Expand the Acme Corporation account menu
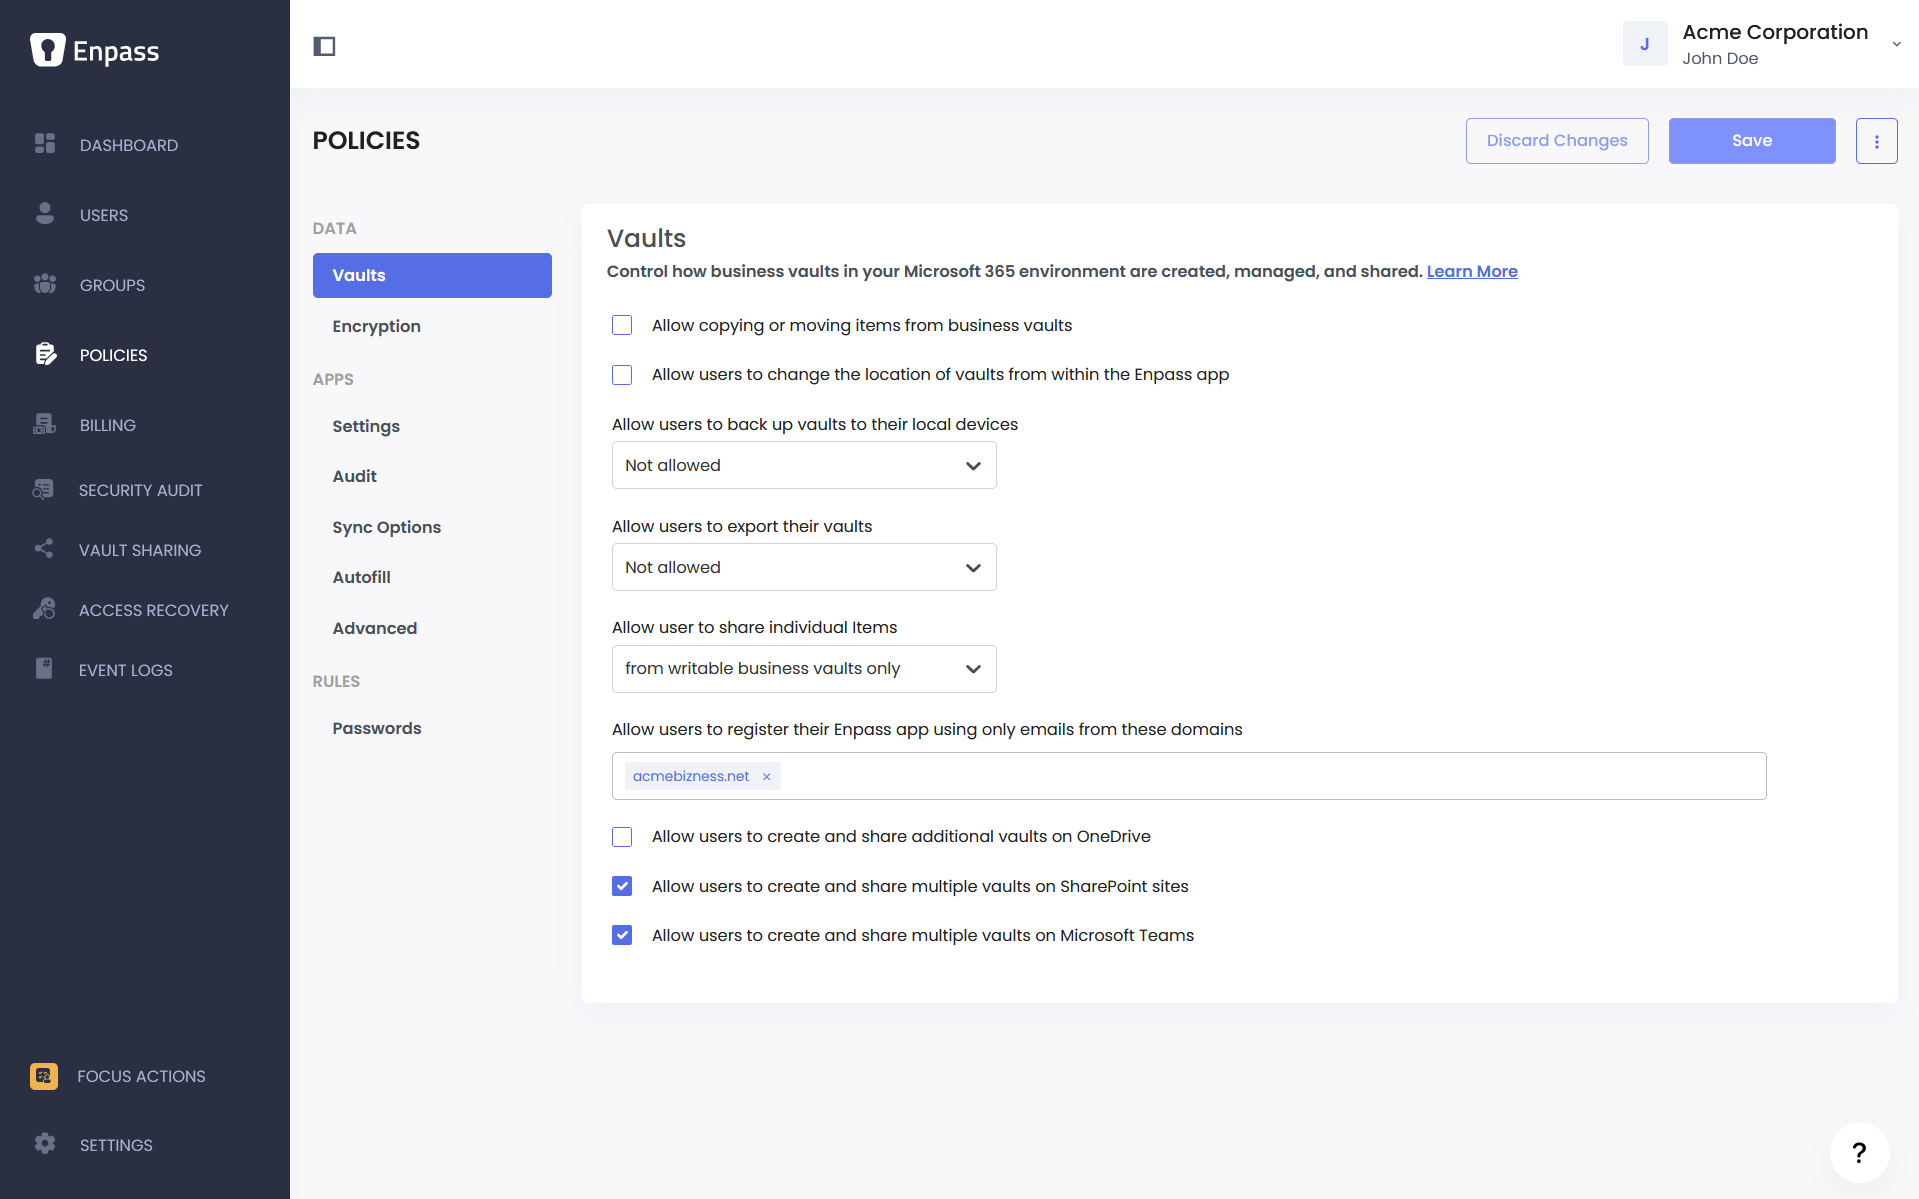Viewport: 1919px width, 1199px height. point(1896,44)
